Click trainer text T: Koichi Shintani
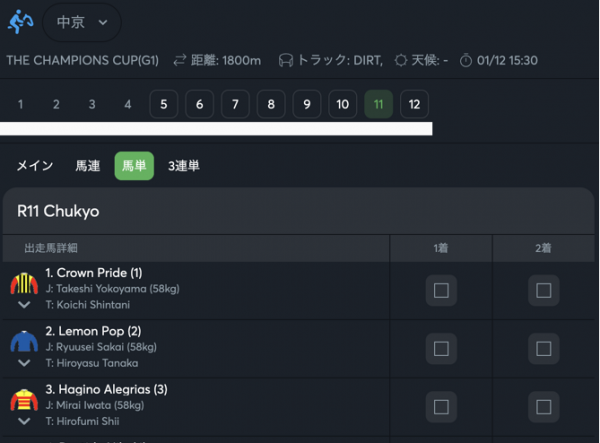 (x=88, y=305)
